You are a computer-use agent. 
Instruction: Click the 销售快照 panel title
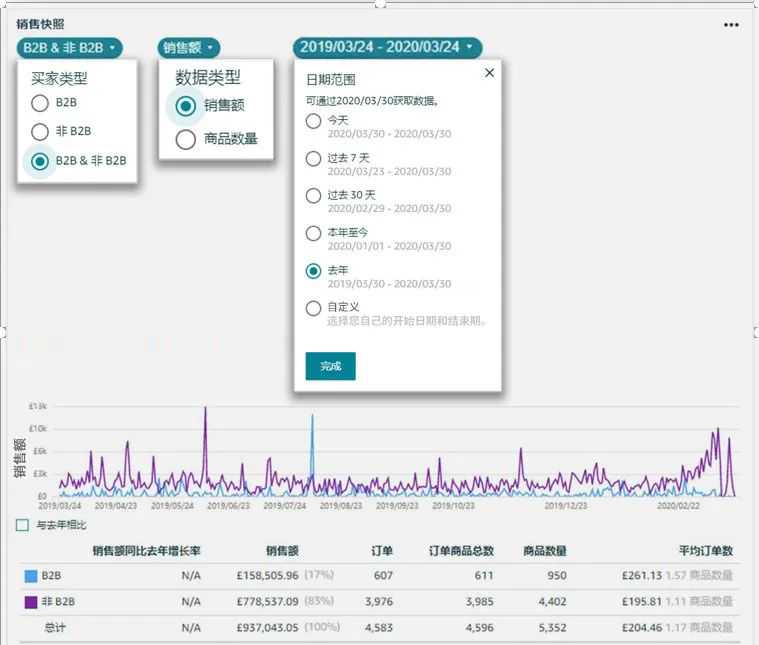(x=40, y=24)
